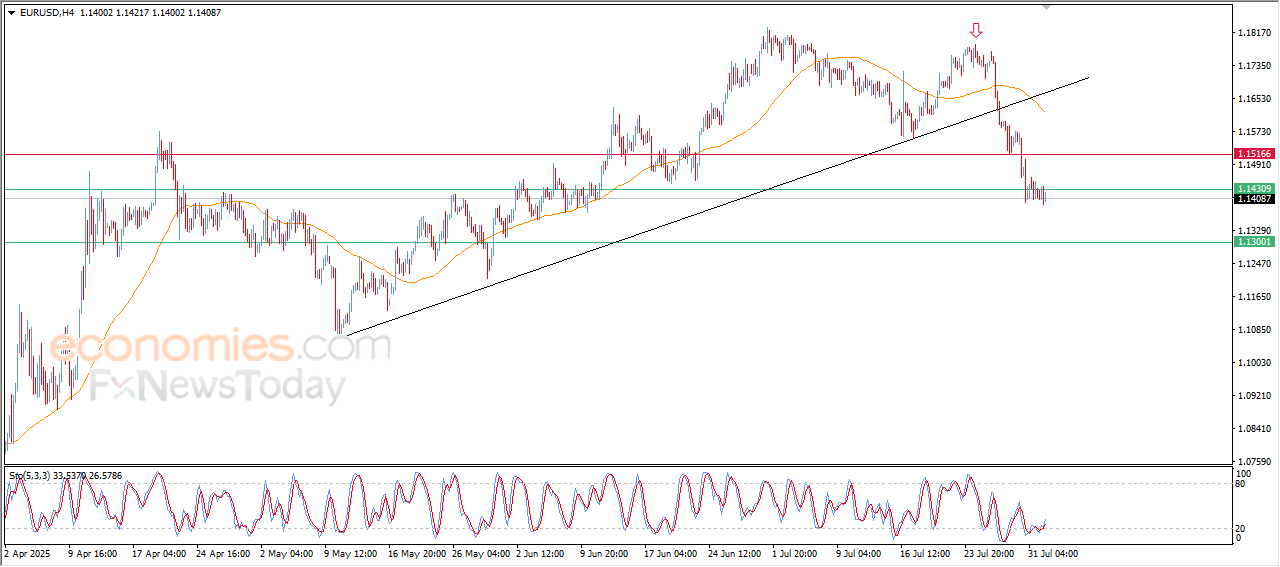1280x567 pixels.
Task: Click the 1.07590 price axis label
Action: coord(1254,462)
